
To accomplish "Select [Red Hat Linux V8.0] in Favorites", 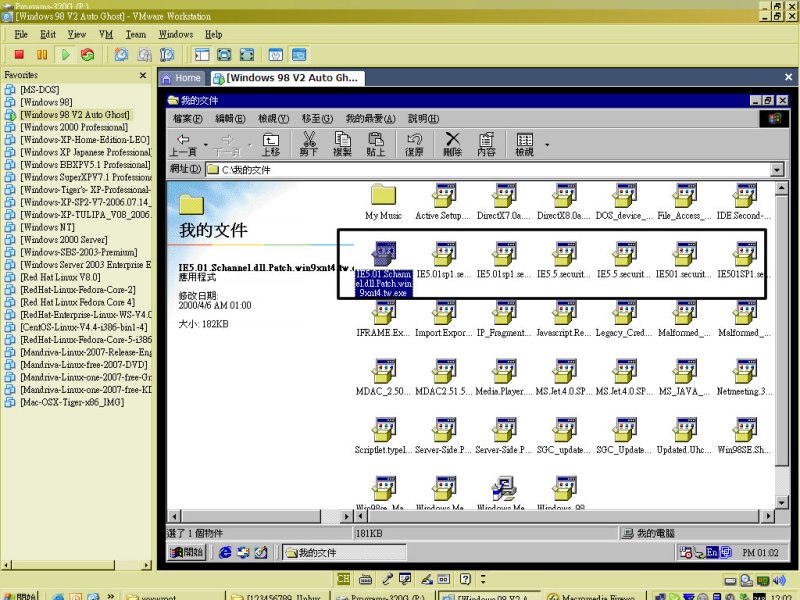I will tap(60, 277).
